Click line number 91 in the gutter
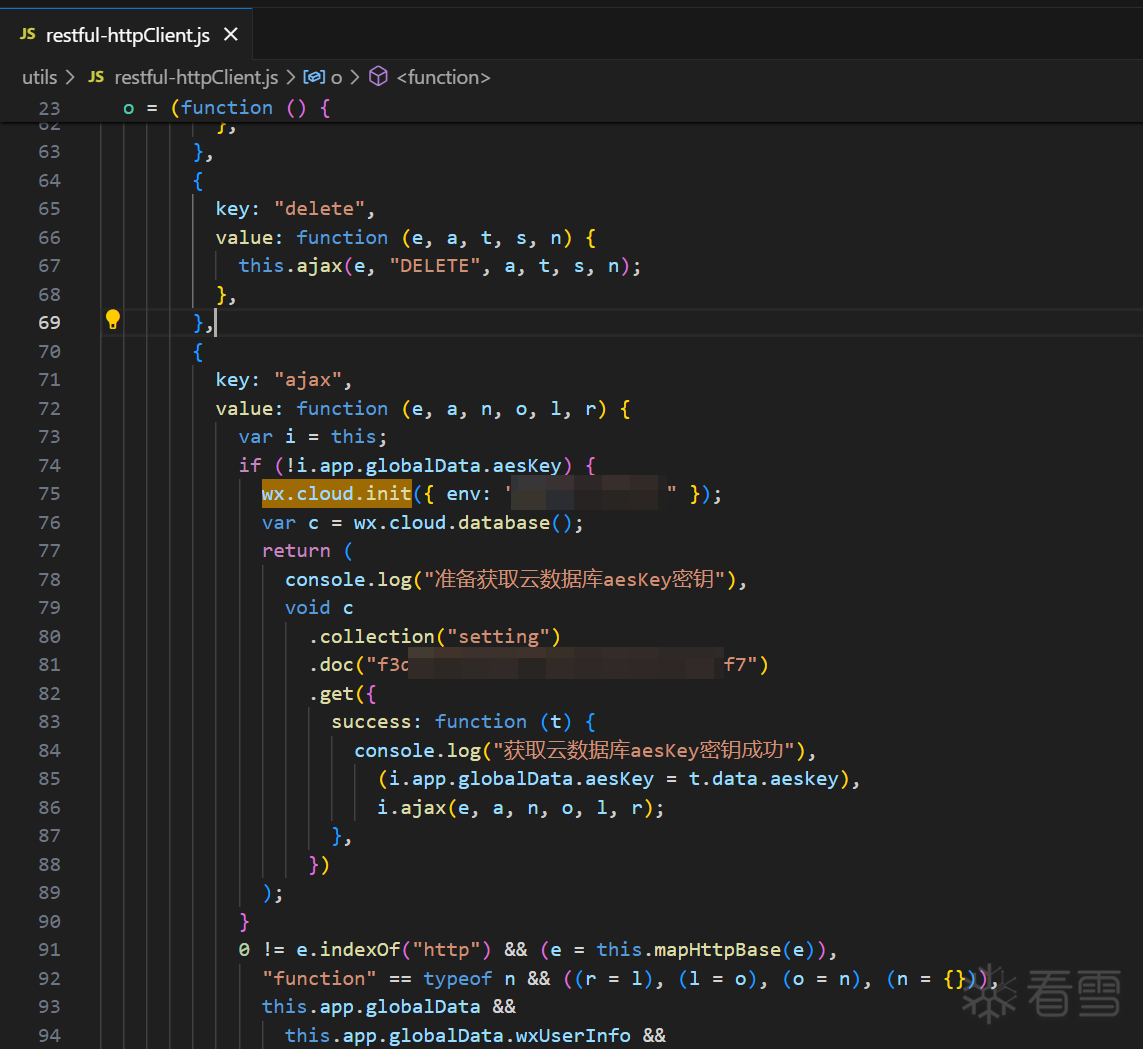Screen dimensions: 1143x1049 49,950
